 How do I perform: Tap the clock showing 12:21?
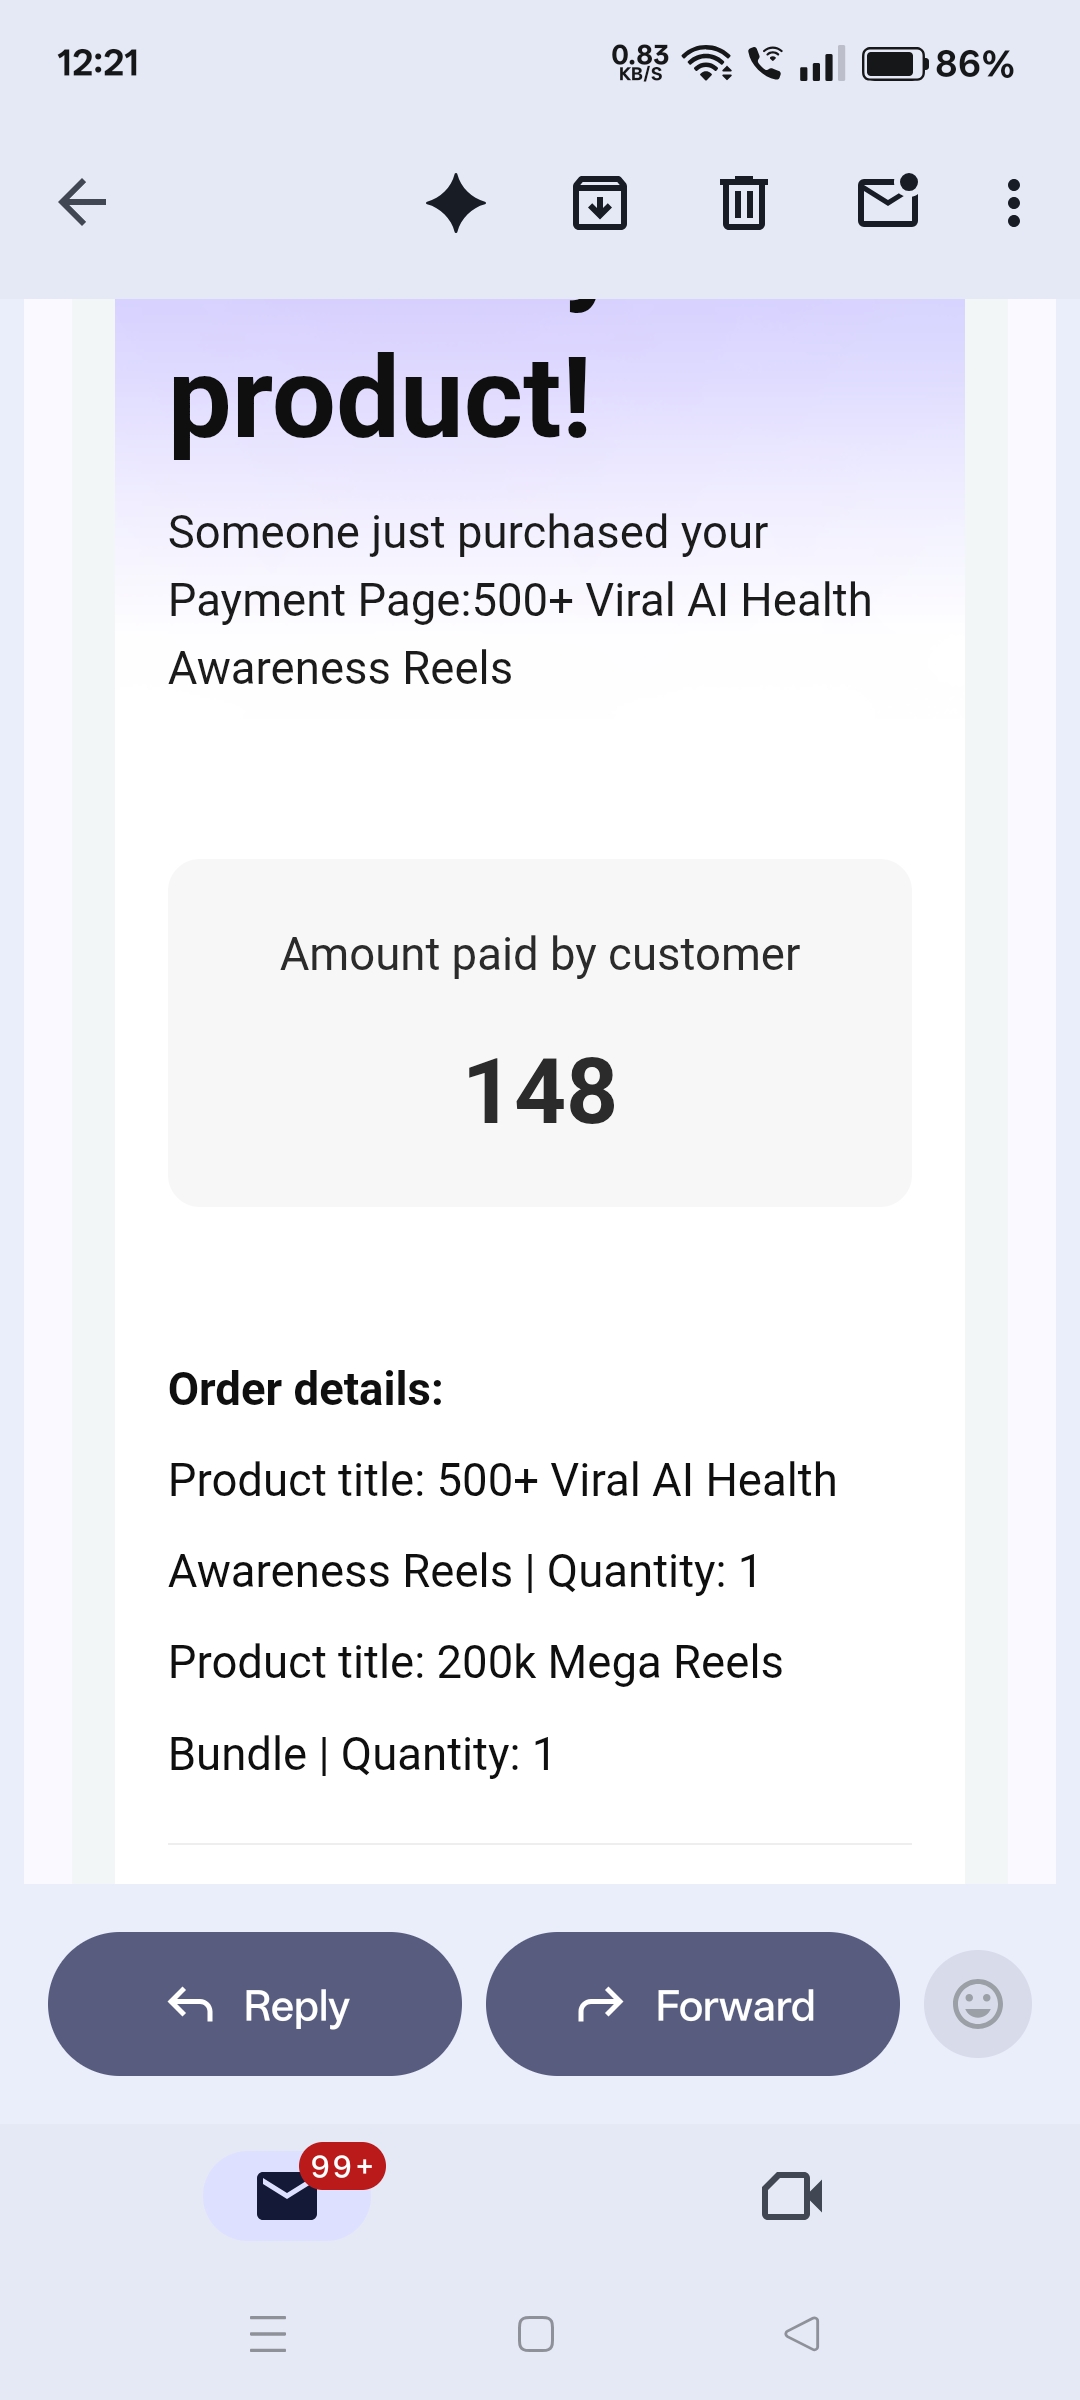pyautogui.click(x=98, y=64)
